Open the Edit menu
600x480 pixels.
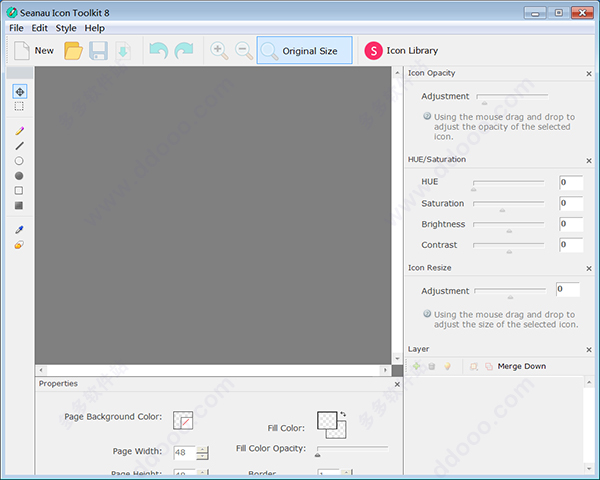click(39, 28)
